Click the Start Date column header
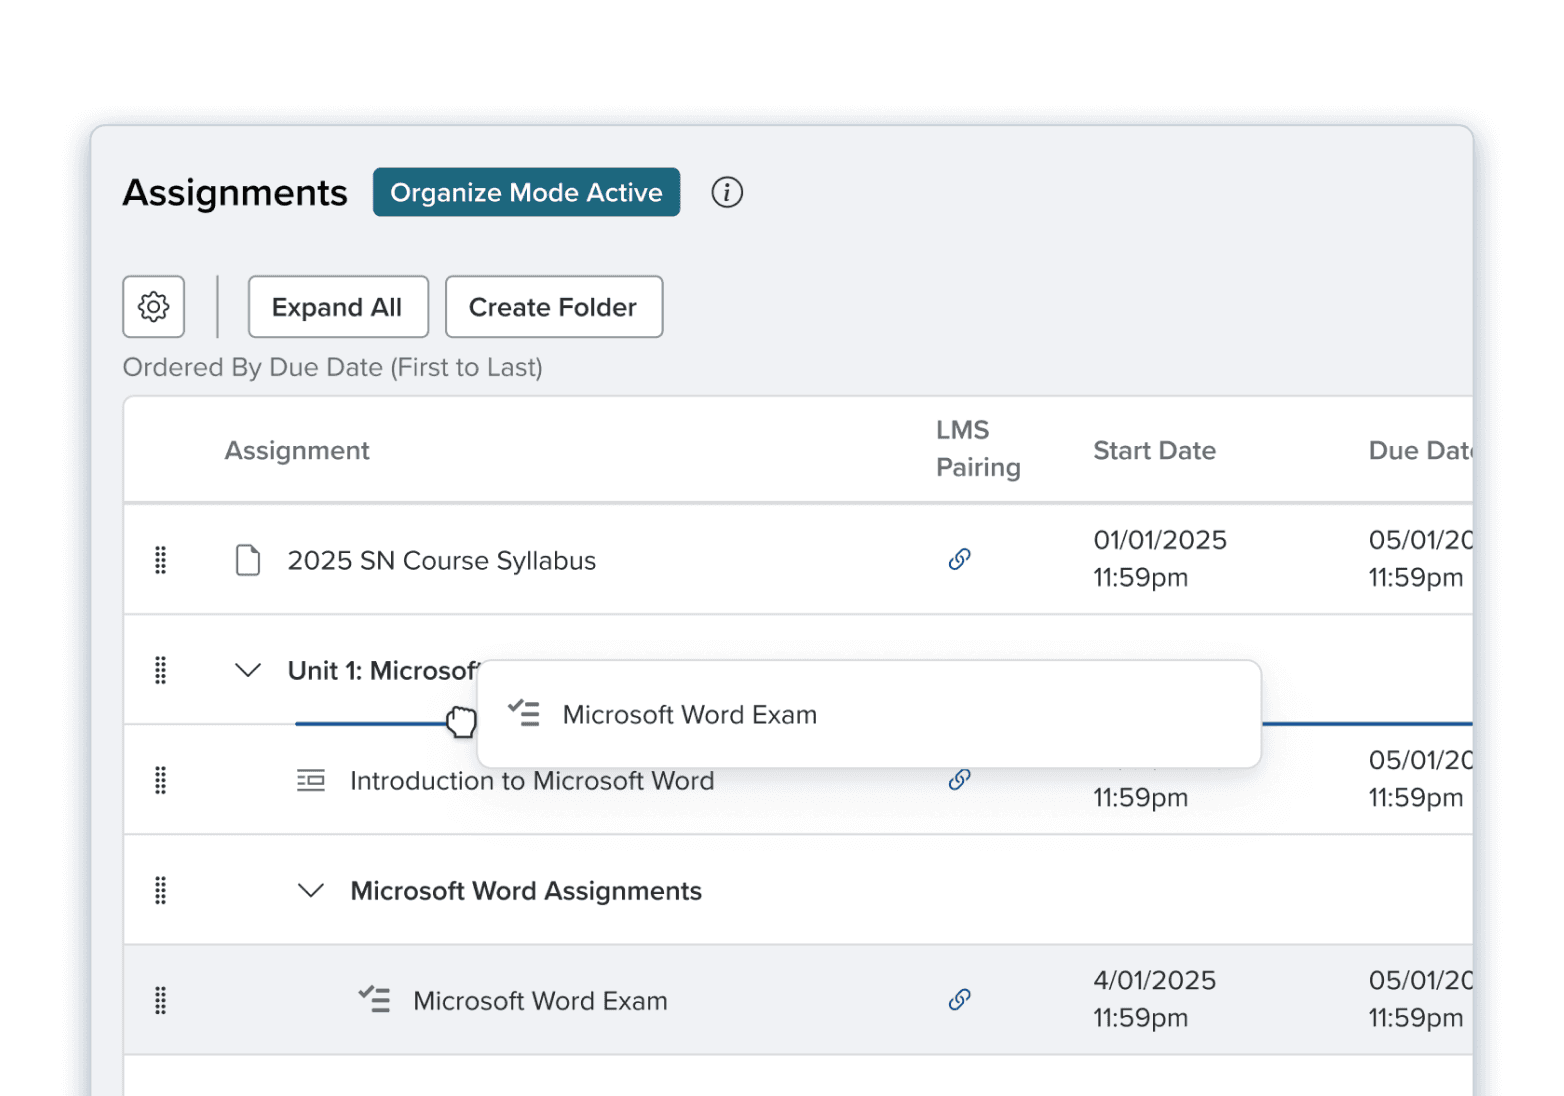The height and width of the screenshot is (1096, 1564). (1154, 451)
